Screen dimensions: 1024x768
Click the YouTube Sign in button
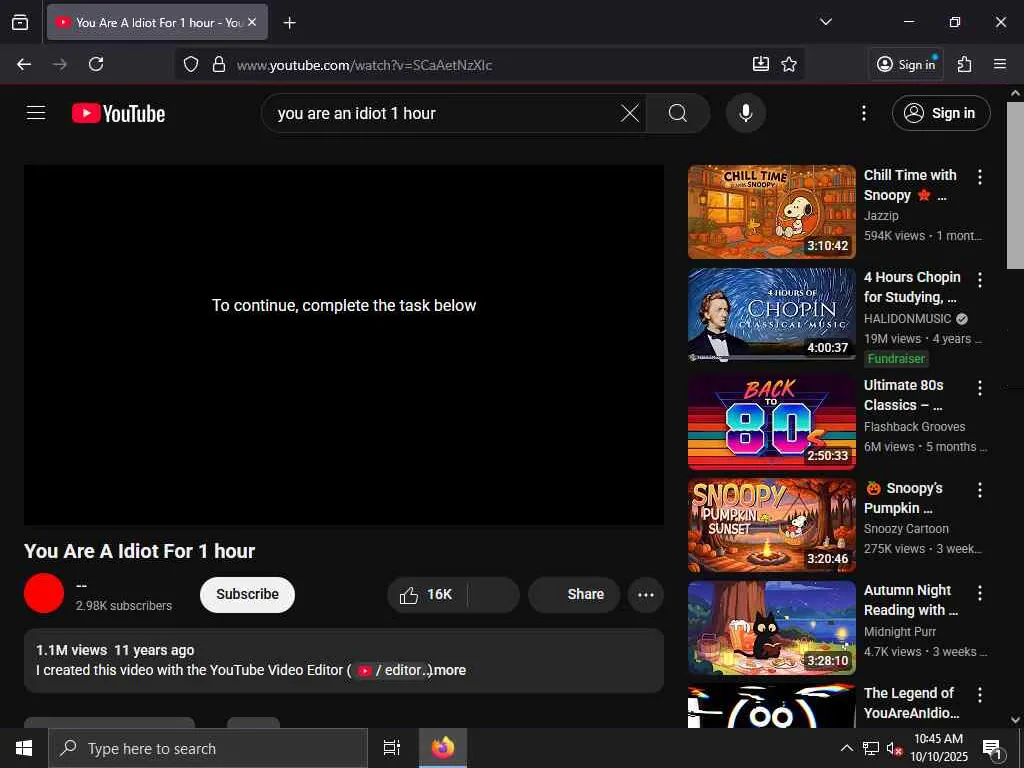tap(940, 114)
